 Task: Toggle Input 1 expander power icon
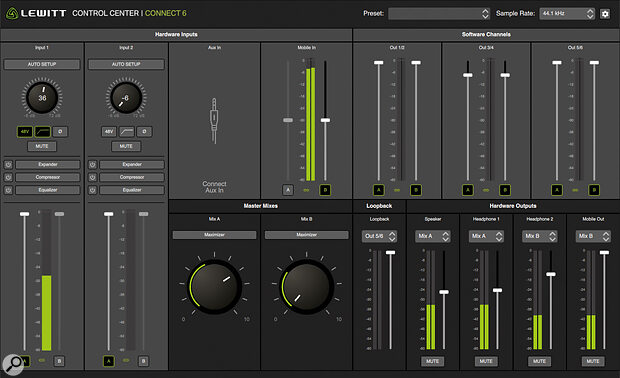coord(8,164)
